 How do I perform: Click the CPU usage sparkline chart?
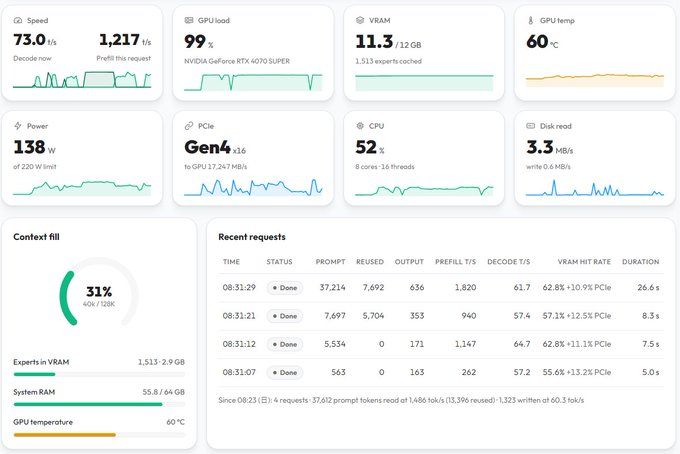click(424, 191)
